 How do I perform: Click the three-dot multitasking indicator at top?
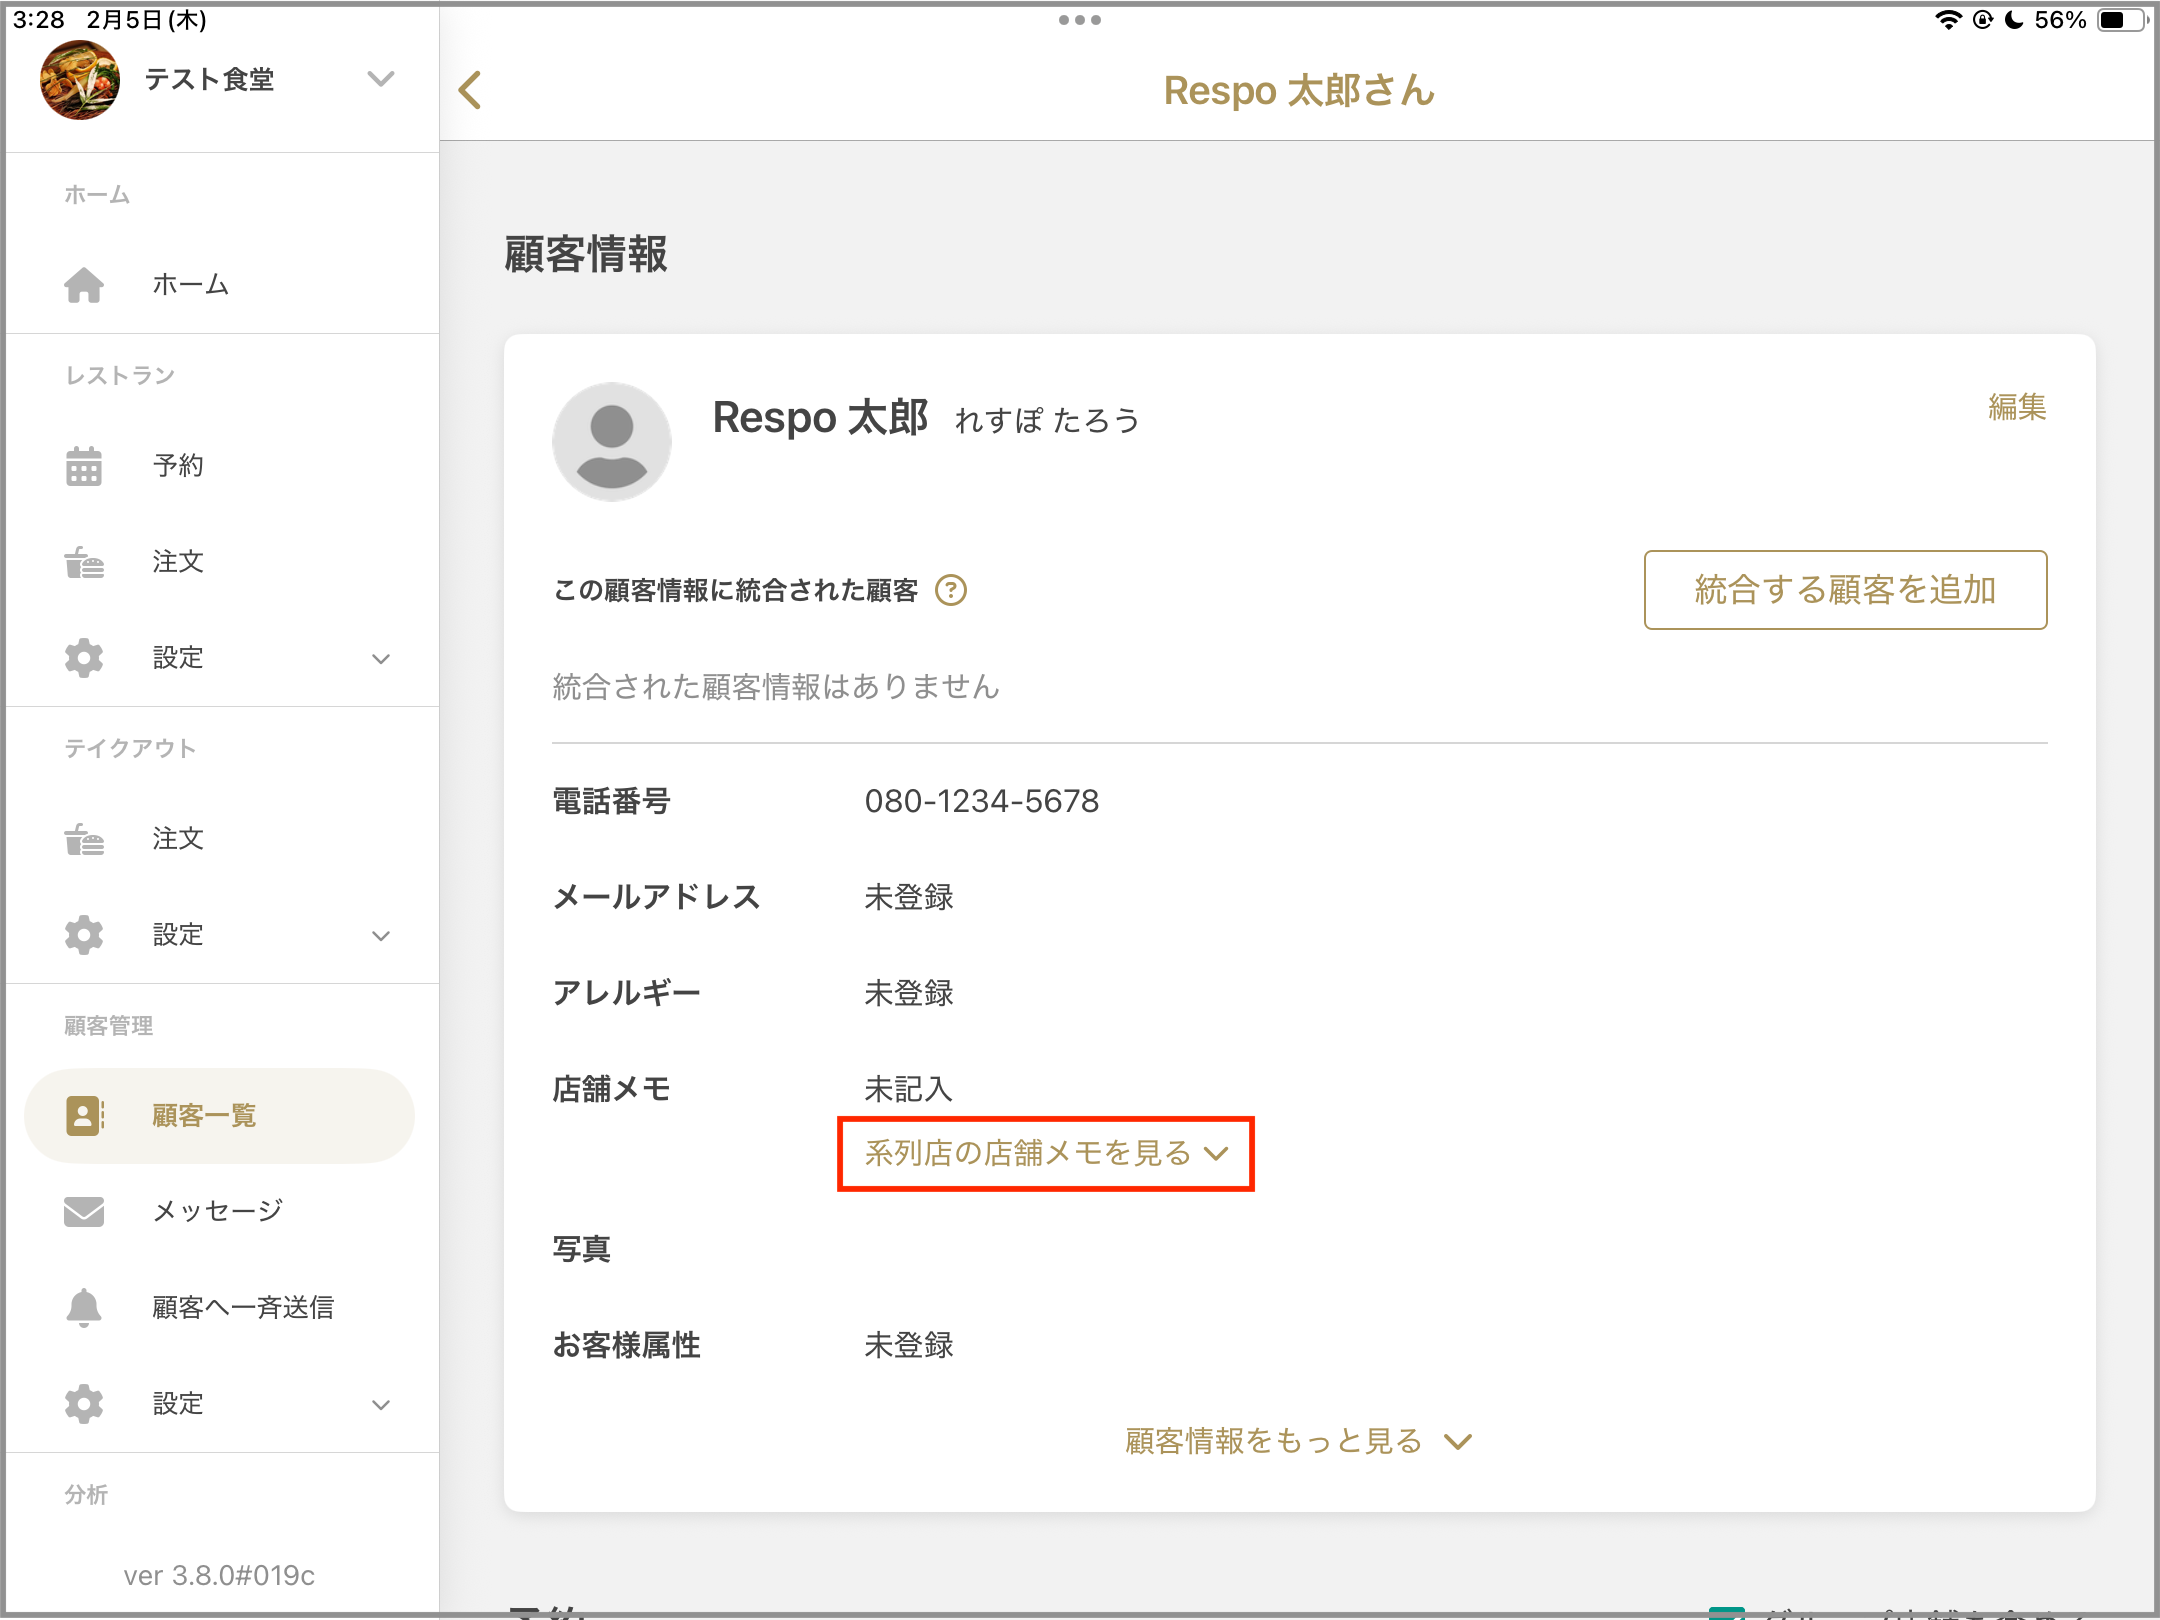pos(1079,20)
